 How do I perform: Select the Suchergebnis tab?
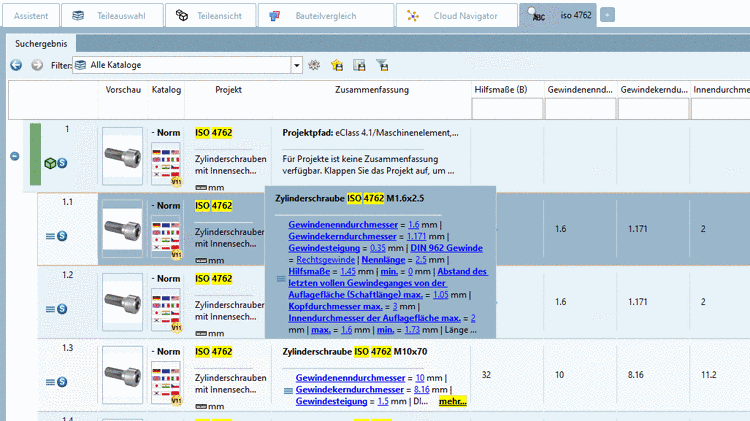point(41,44)
